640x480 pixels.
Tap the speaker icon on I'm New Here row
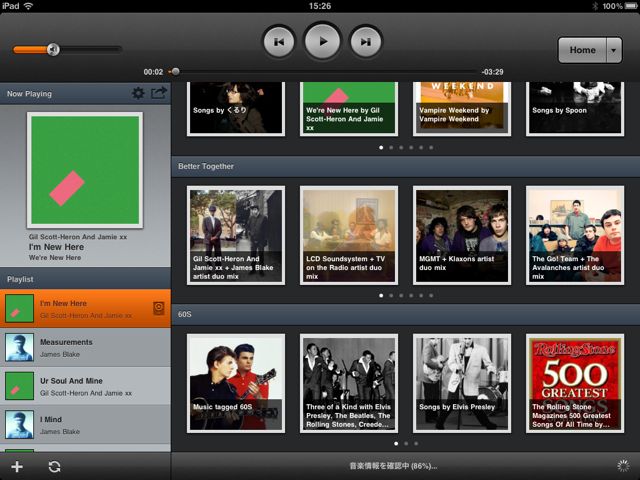point(159,308)
